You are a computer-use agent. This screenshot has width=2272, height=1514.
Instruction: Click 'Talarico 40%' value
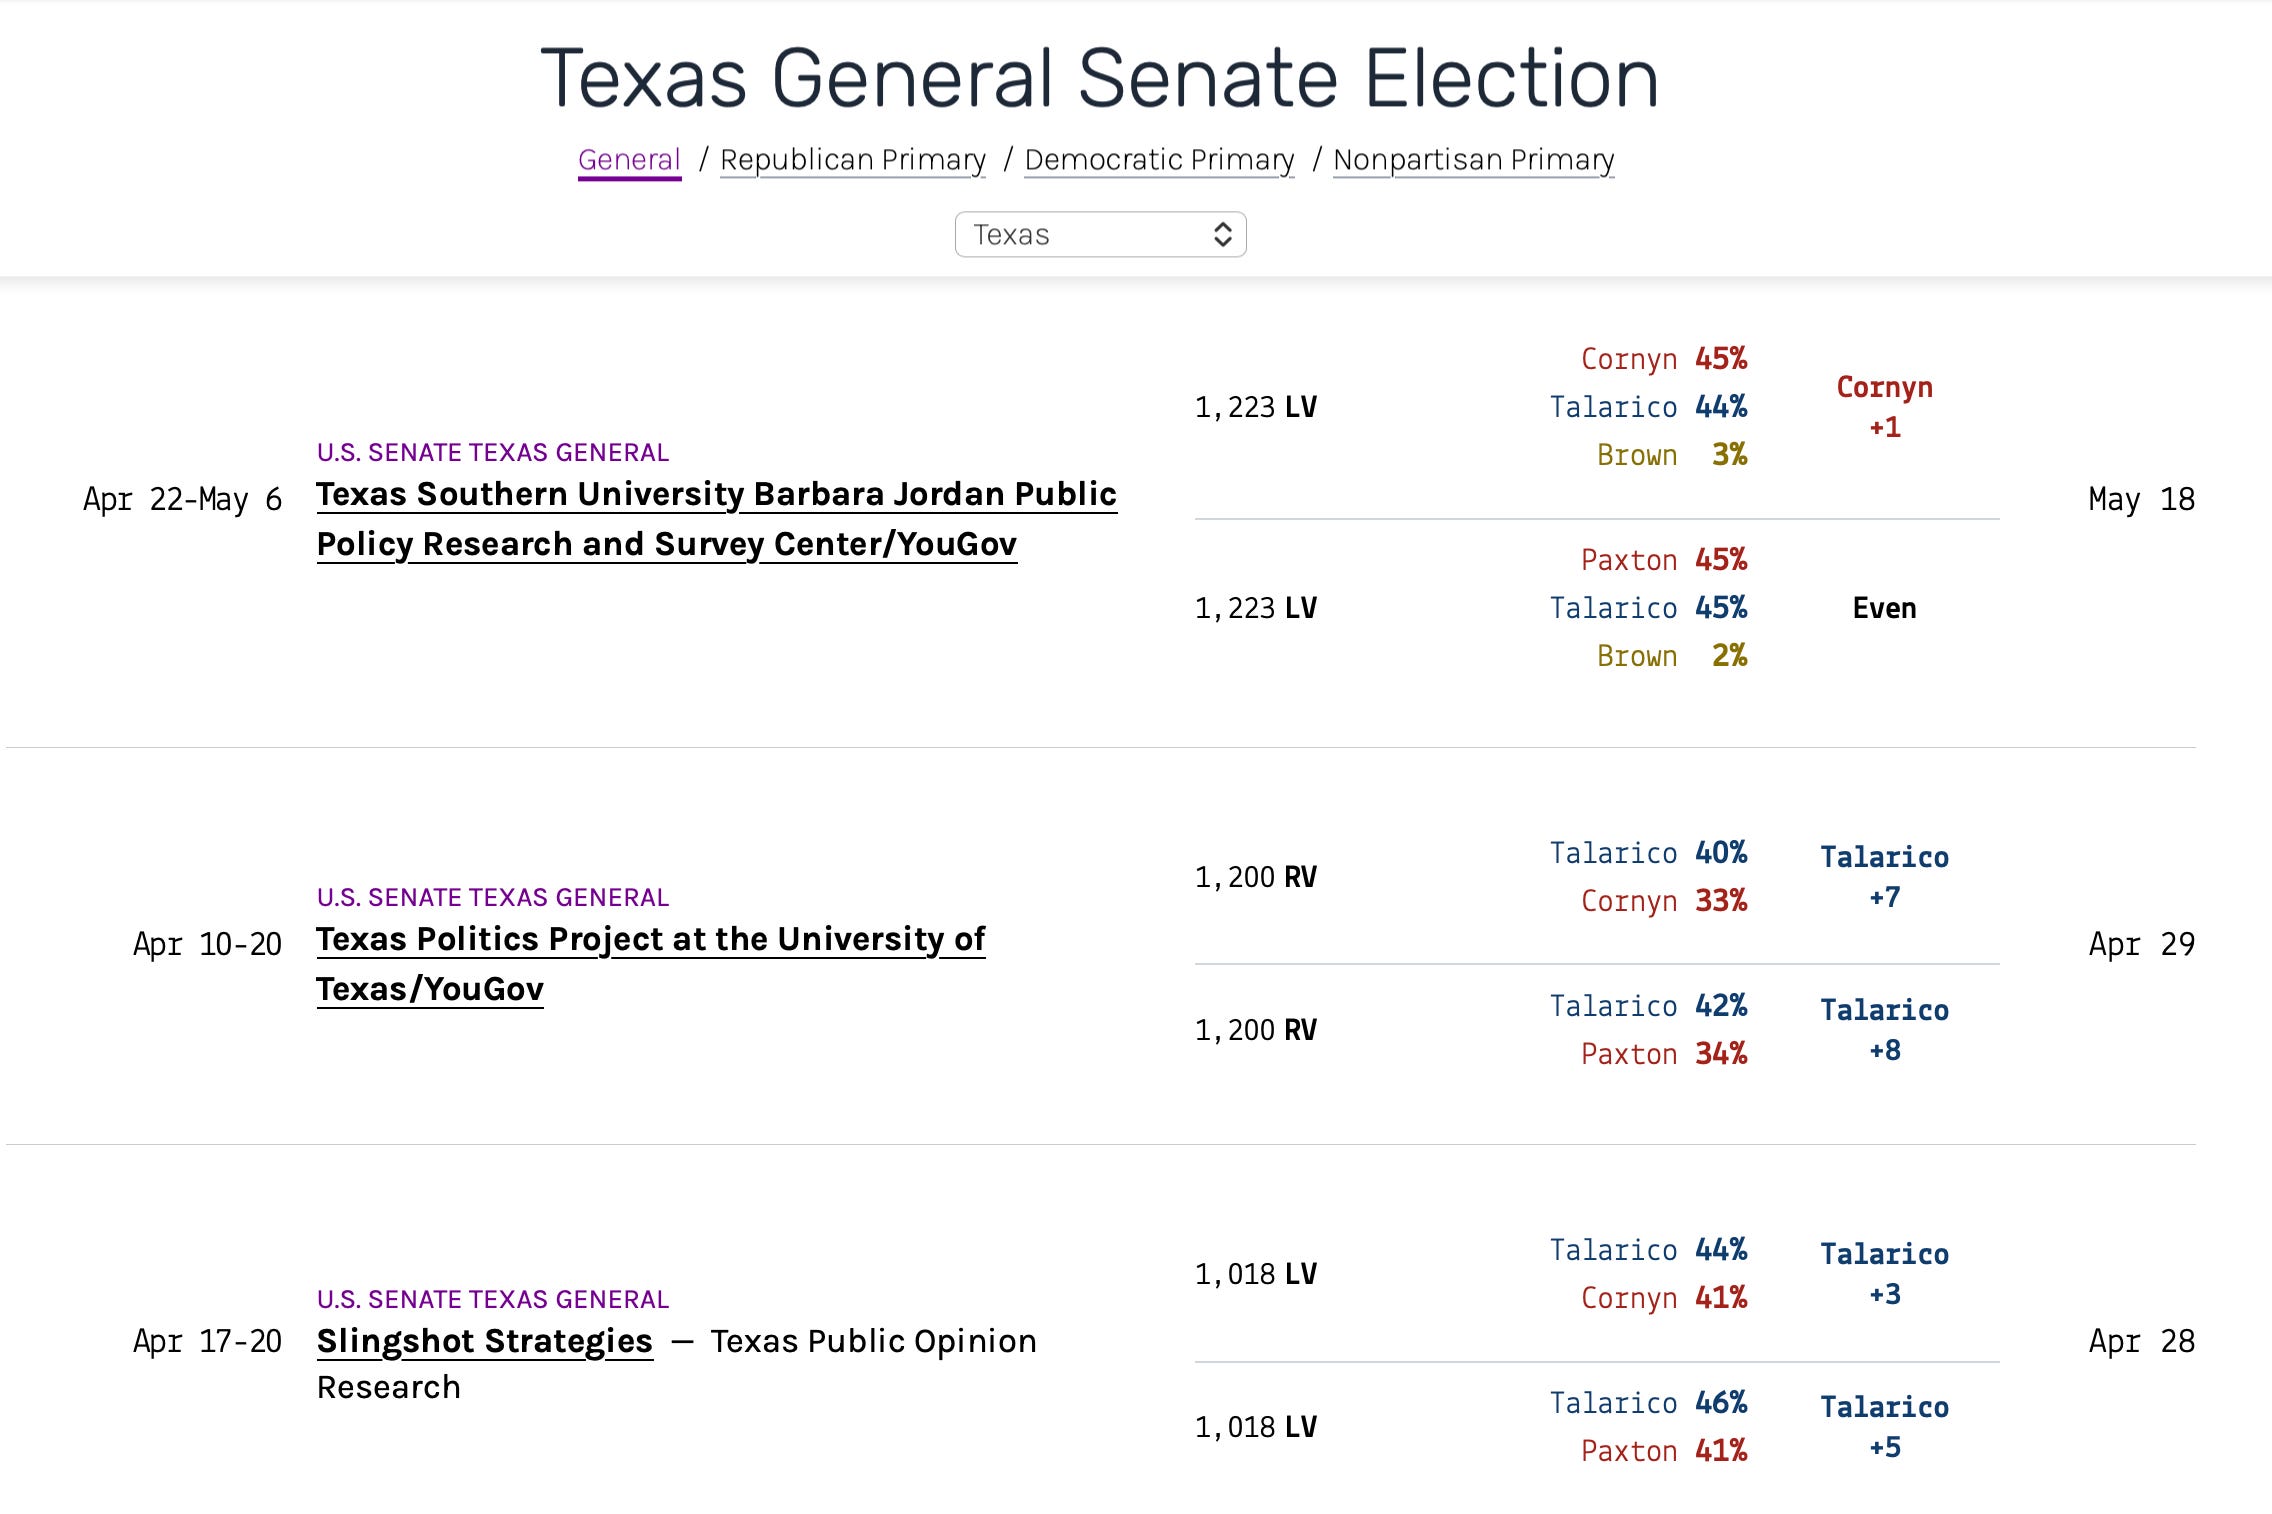click(1649, 853)
